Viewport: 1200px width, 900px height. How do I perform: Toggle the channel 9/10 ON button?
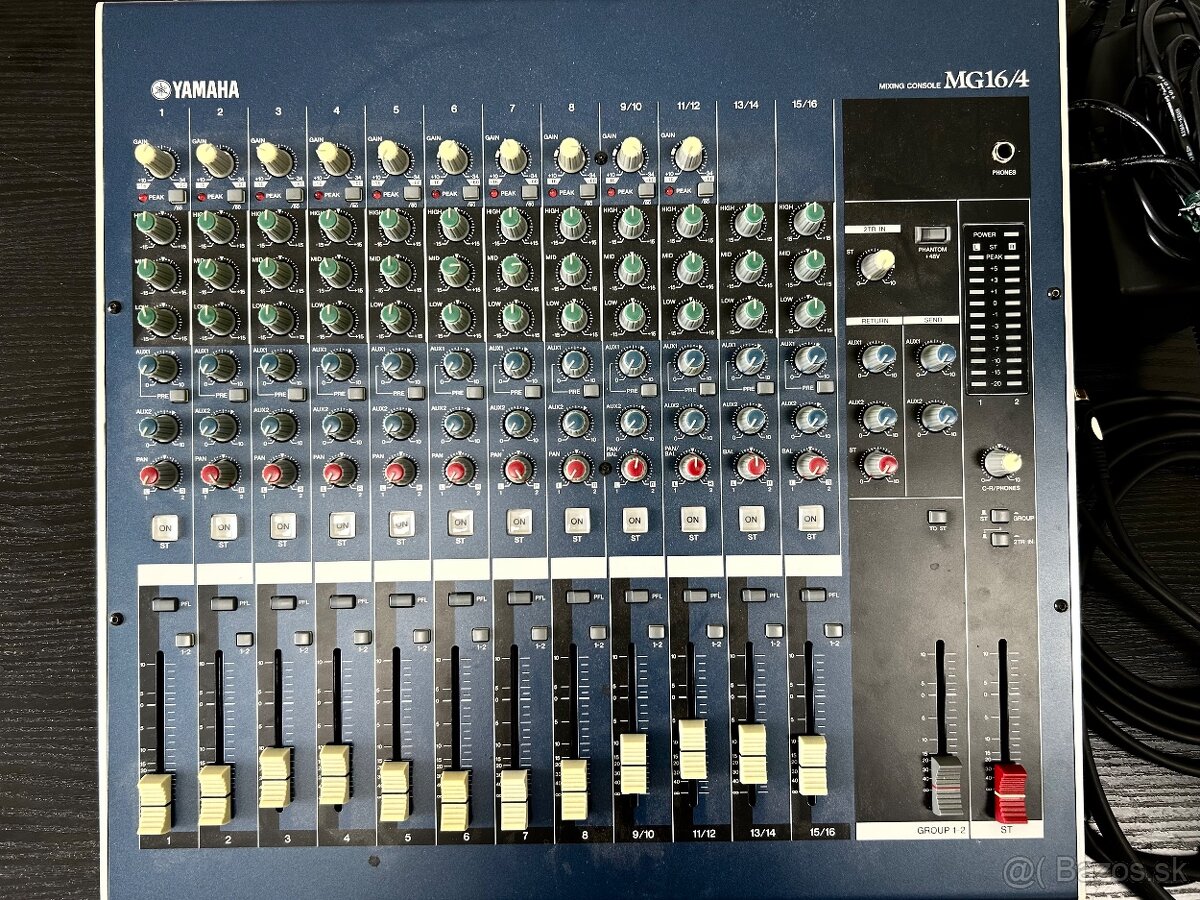(634, 520)
